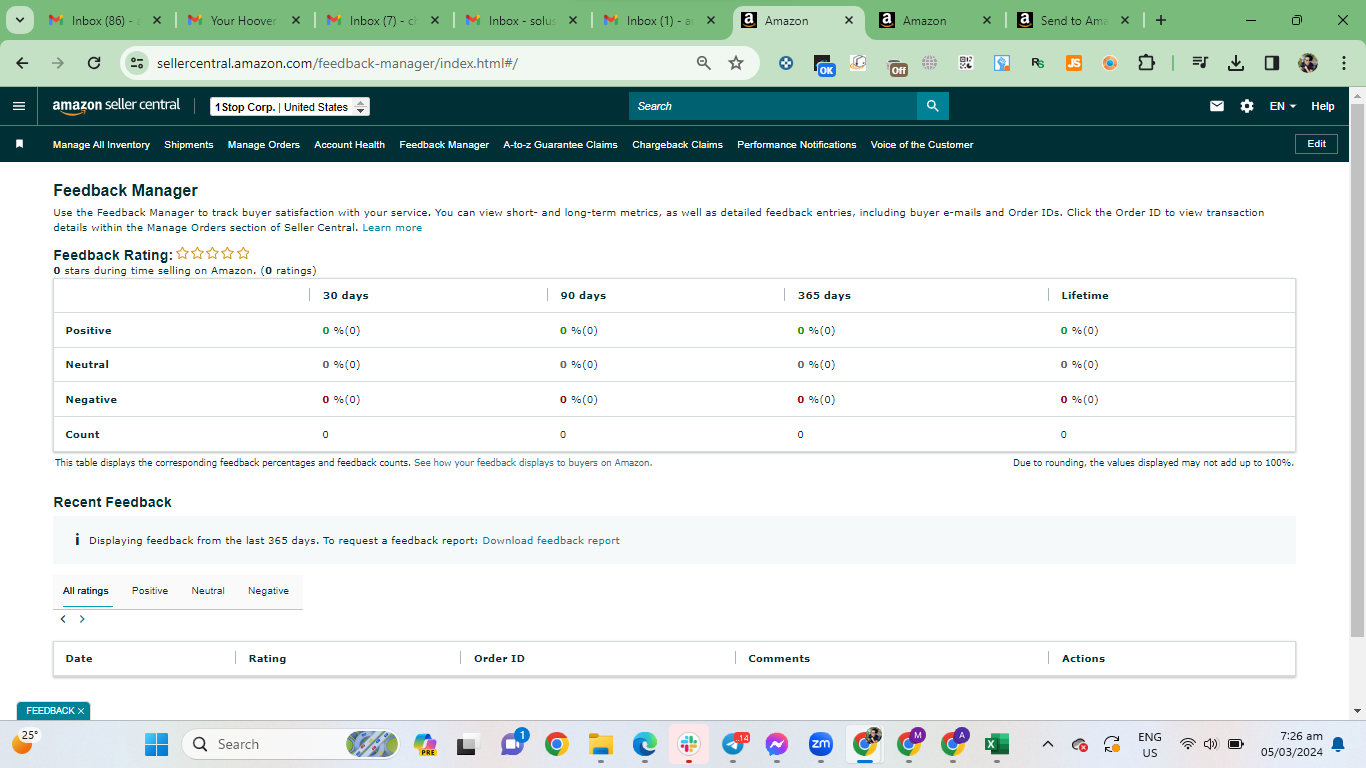Reload the page in Chrome
The image size is (1366, 768).
[x=94, y=63]
